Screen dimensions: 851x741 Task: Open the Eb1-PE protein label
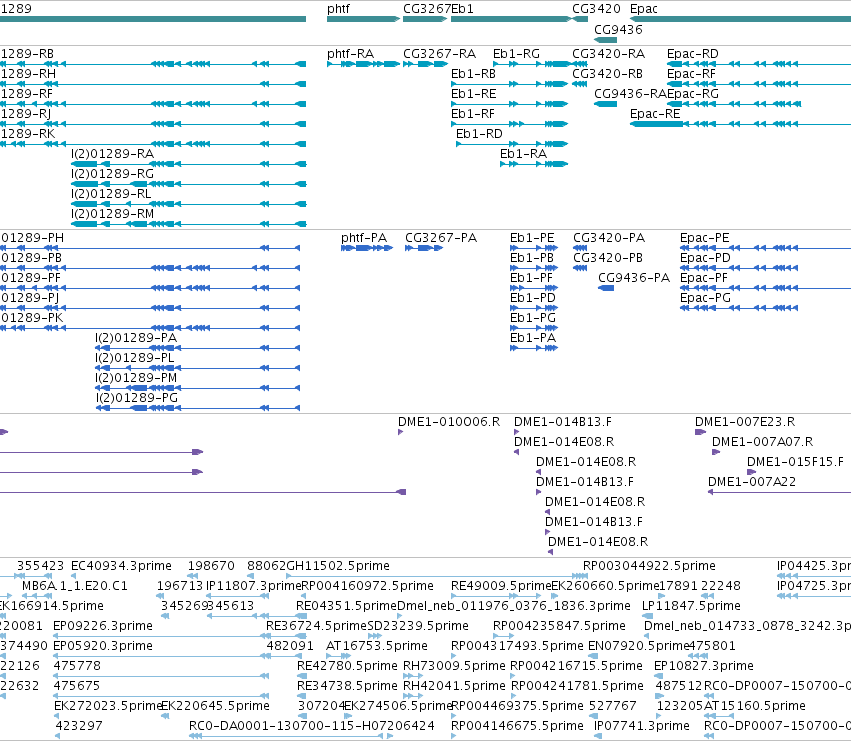(x=532, y=238)
